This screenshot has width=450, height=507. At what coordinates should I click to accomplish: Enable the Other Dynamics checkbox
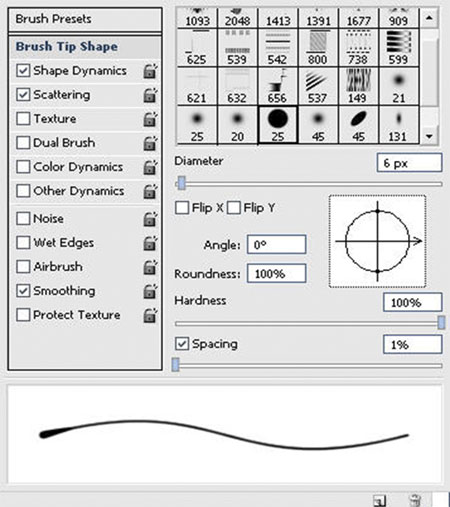pos(23,191)
